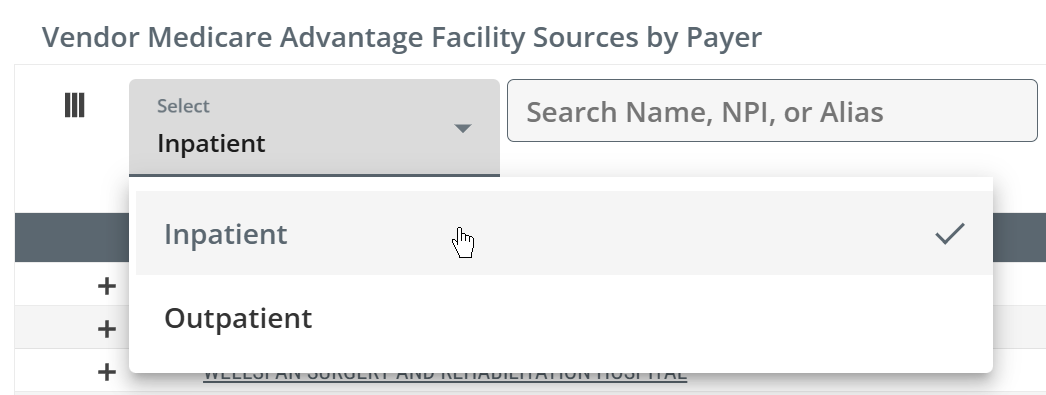Expand the first table row plus icon

pos(107,286)
